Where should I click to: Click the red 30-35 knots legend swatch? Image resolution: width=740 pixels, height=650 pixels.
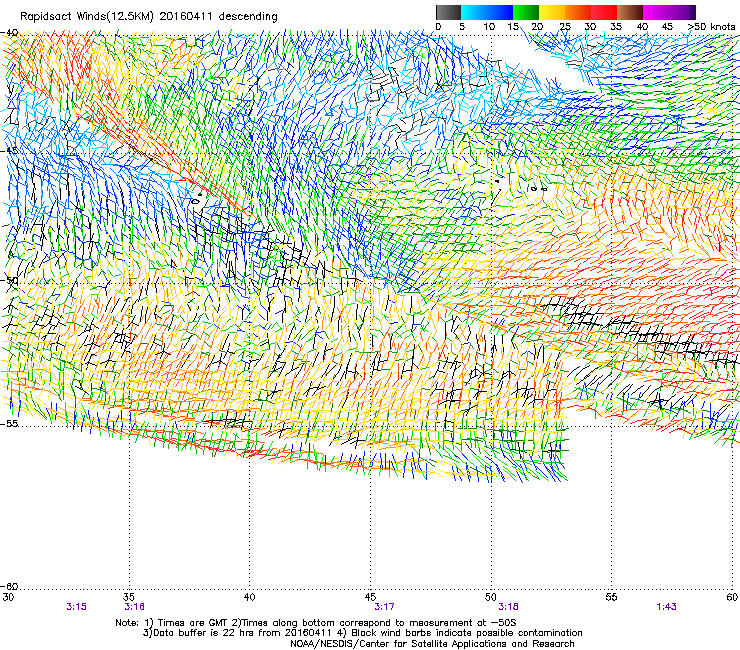coord(604,12)
